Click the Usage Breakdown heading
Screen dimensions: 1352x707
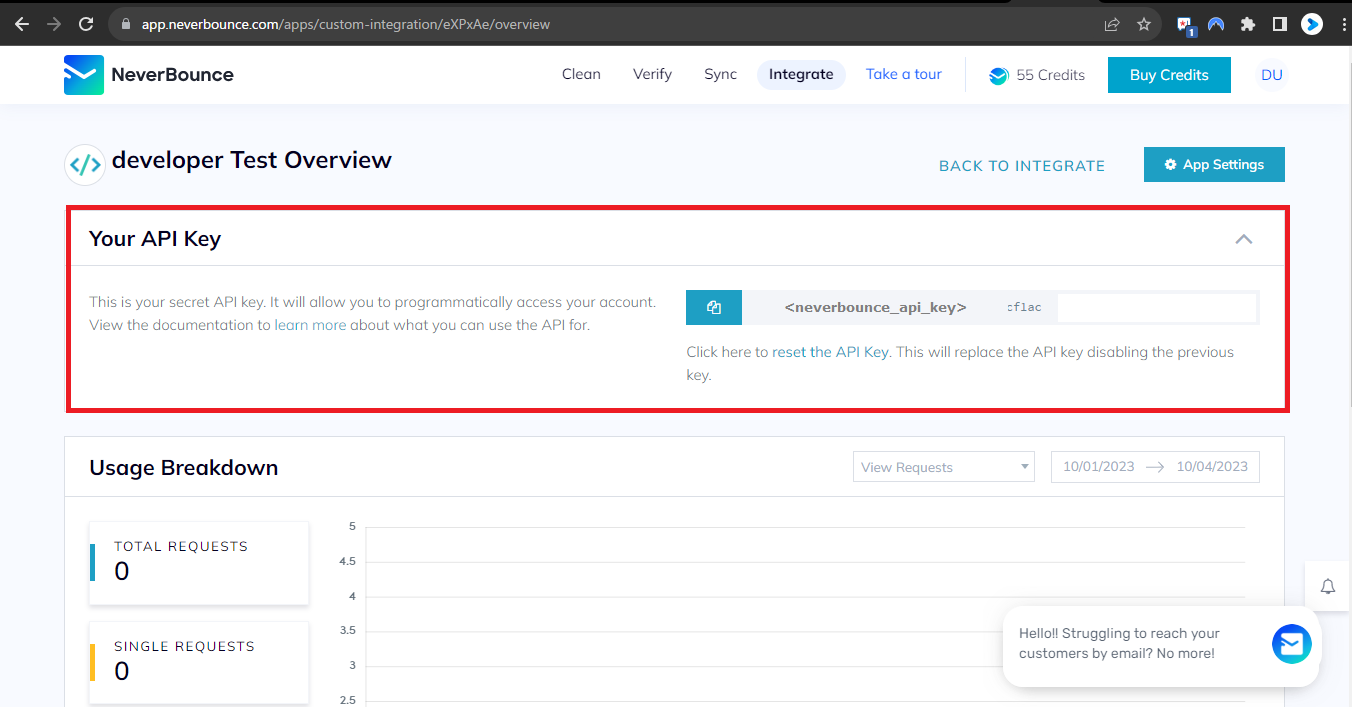pyautogui.click(x=184, y=468)
